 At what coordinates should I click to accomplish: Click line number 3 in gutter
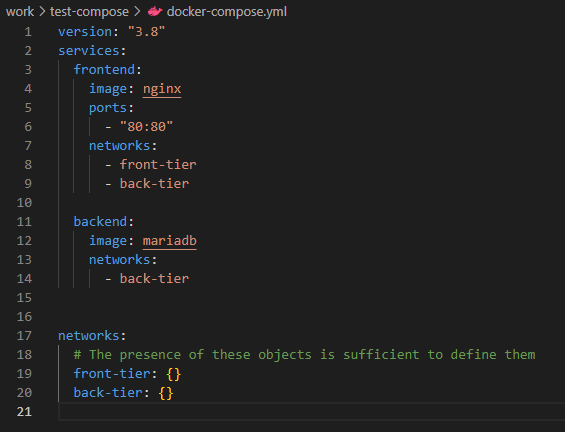[x=28, y=70]
